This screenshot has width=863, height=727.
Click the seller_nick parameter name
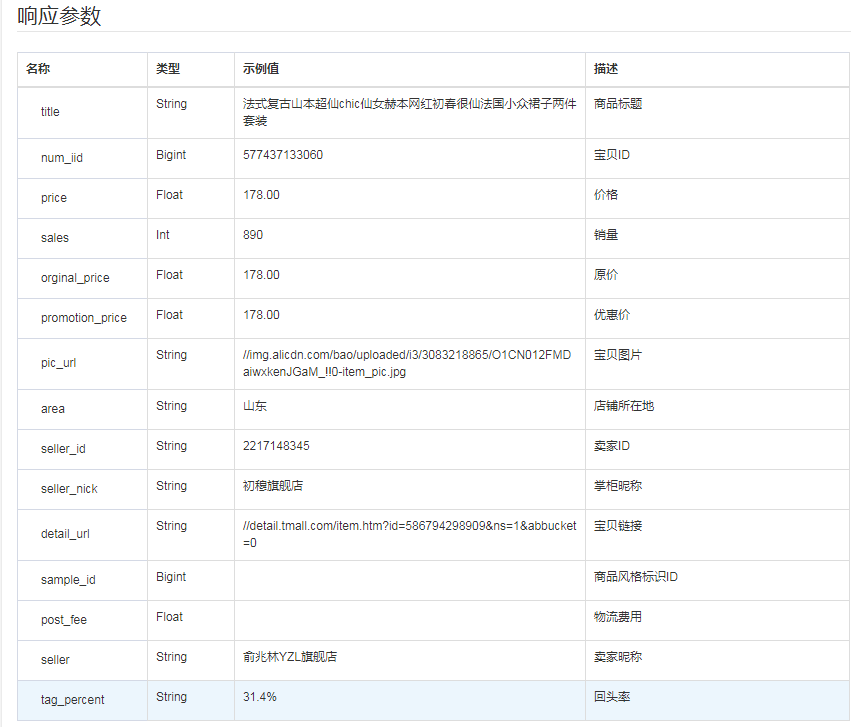pos(69,489)
